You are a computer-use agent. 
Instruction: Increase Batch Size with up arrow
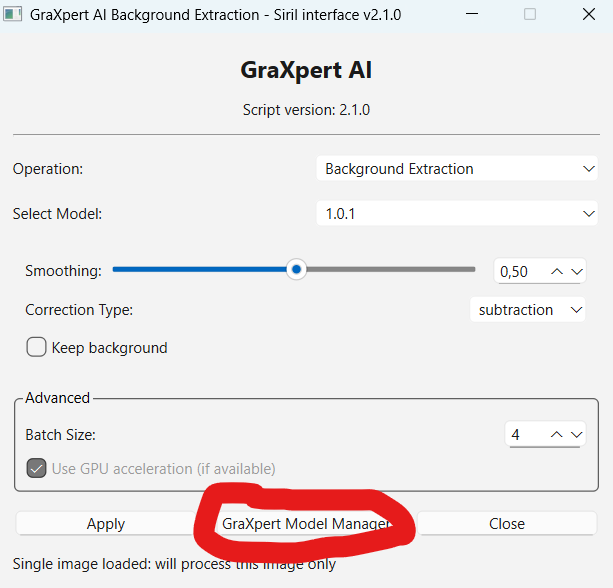(x=556, y=434)
